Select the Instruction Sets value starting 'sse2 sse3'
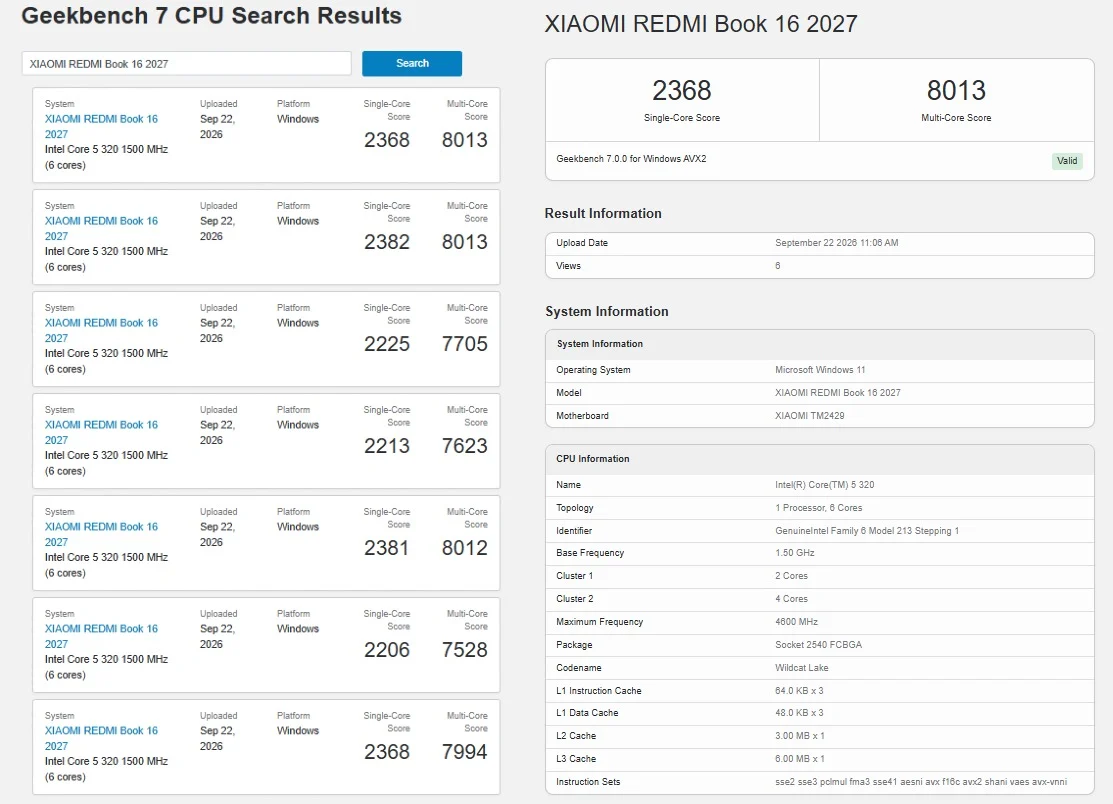 (x=921, y=782)
